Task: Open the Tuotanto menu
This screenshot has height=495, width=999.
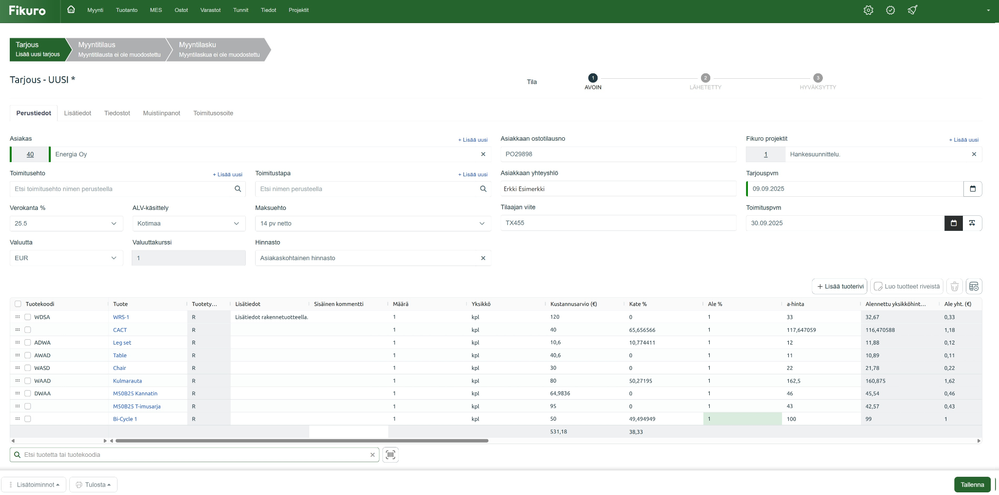Action: coord(126,10)
